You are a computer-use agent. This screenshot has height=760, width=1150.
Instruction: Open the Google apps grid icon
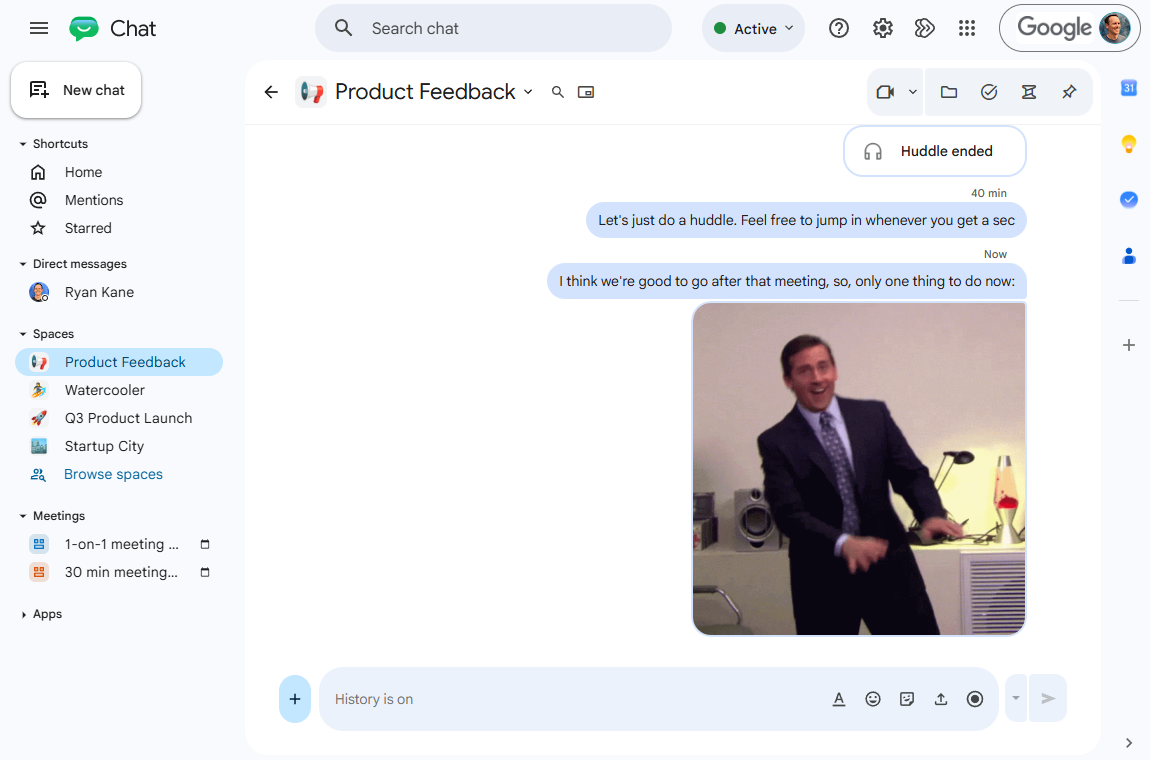pyautogui.click(x=967, y=29)
